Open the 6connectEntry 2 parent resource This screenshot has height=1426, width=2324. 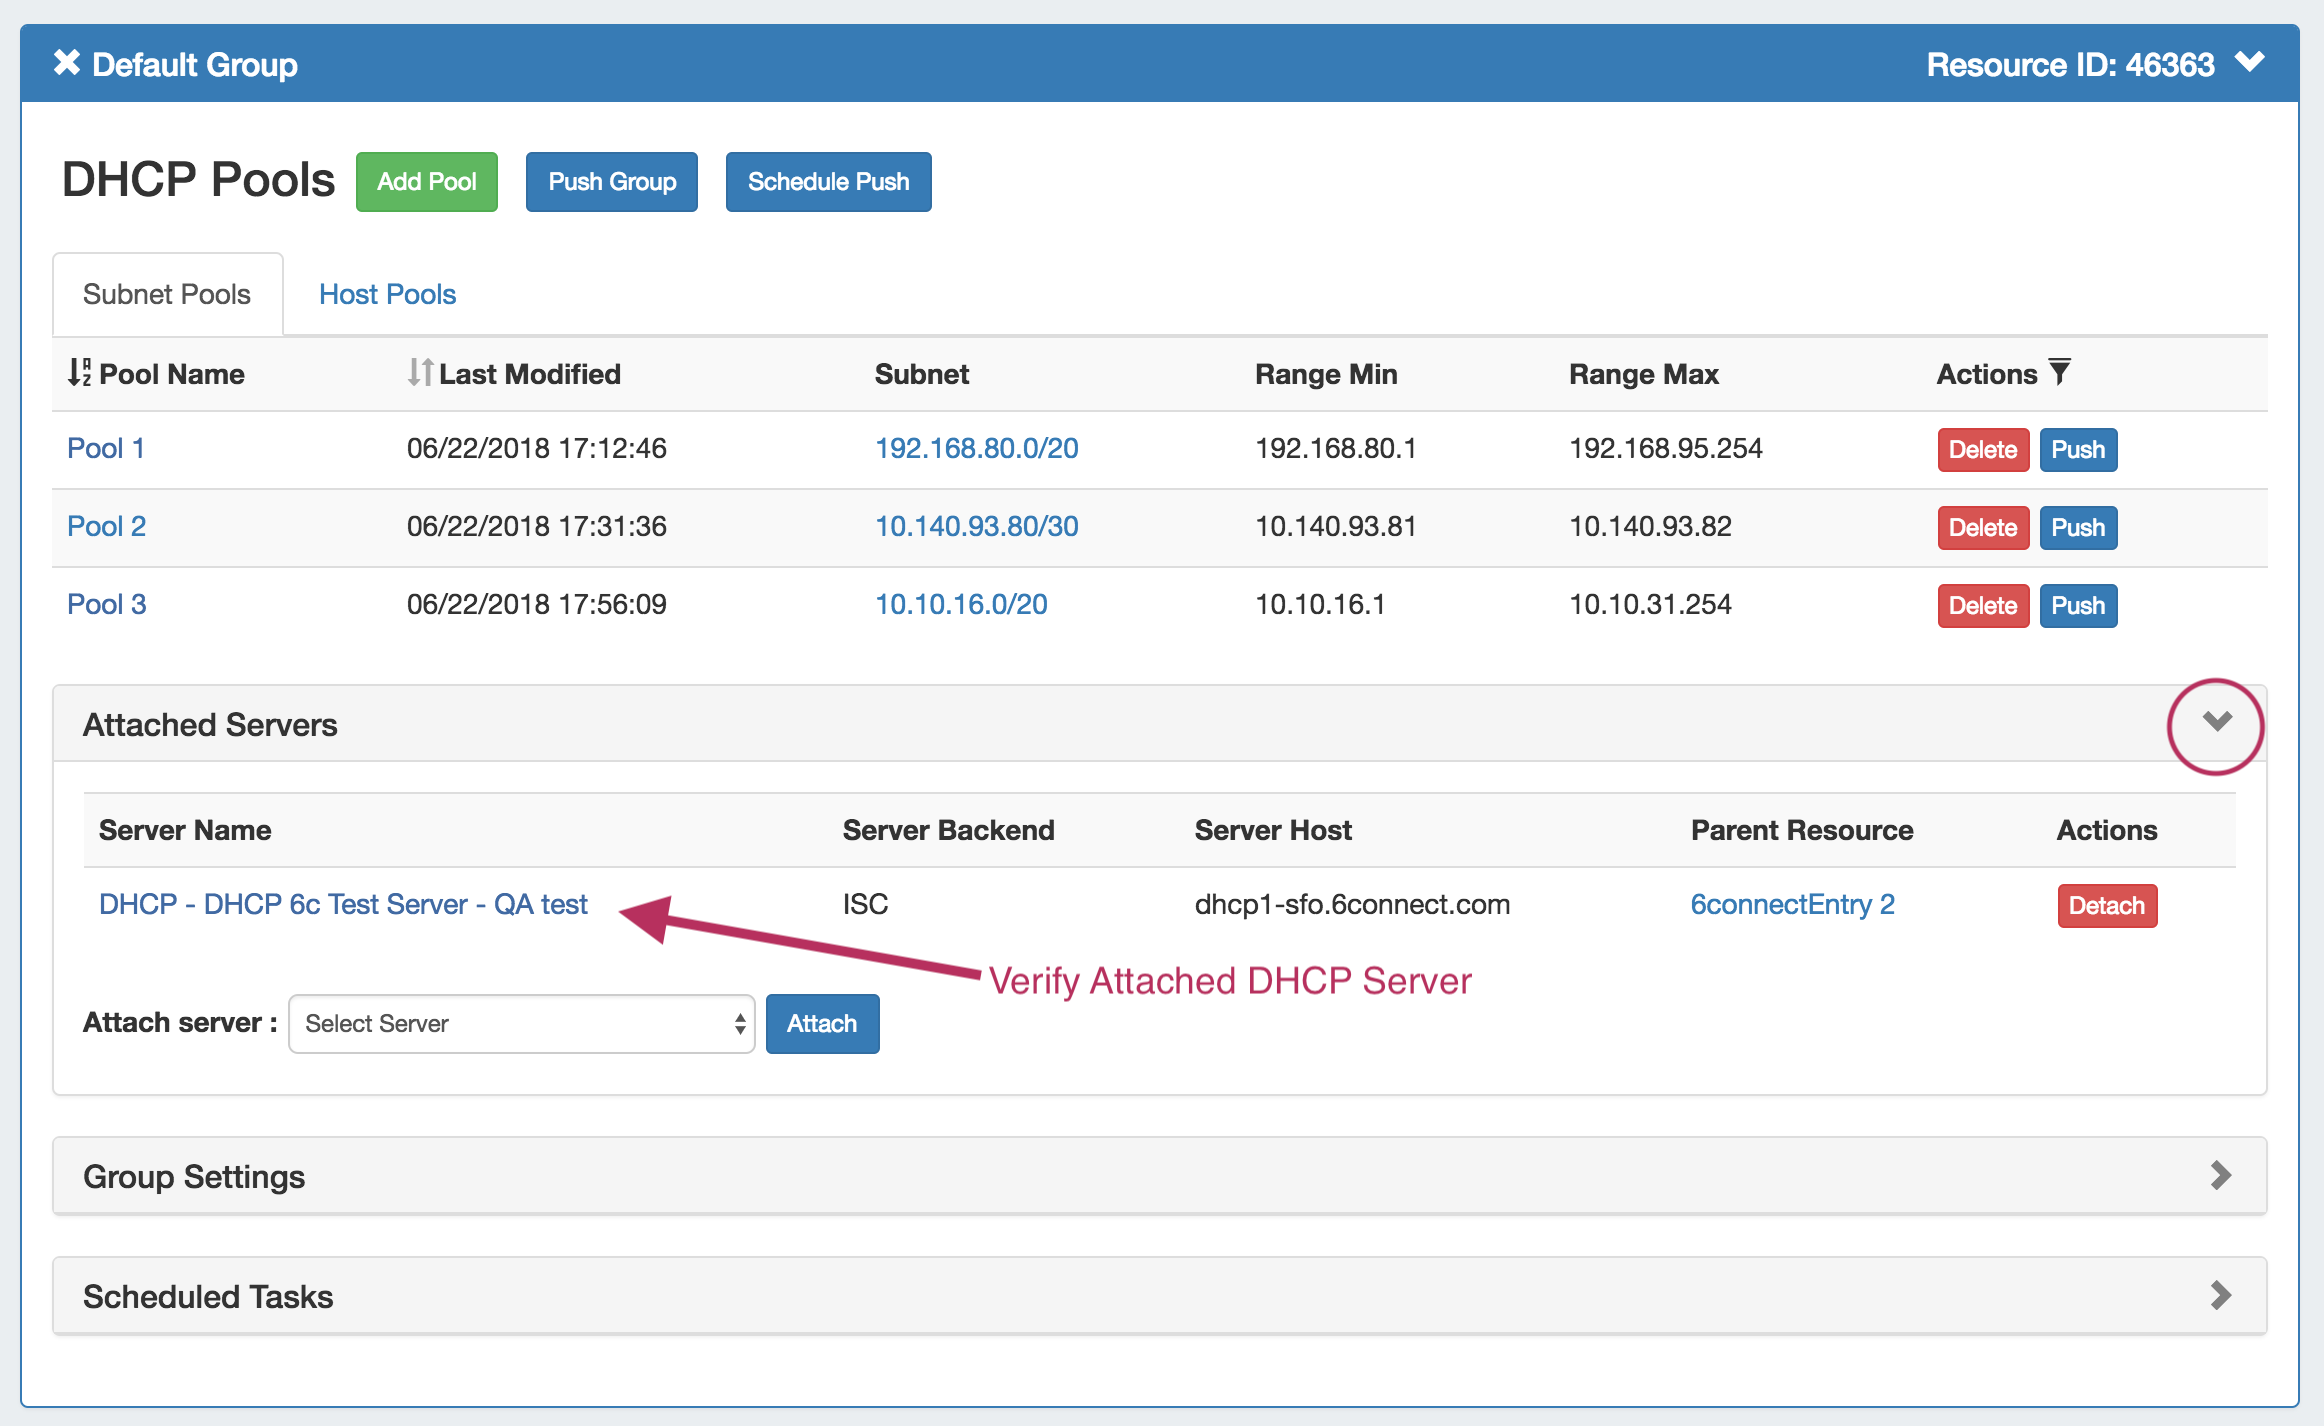coord(1792,904)
